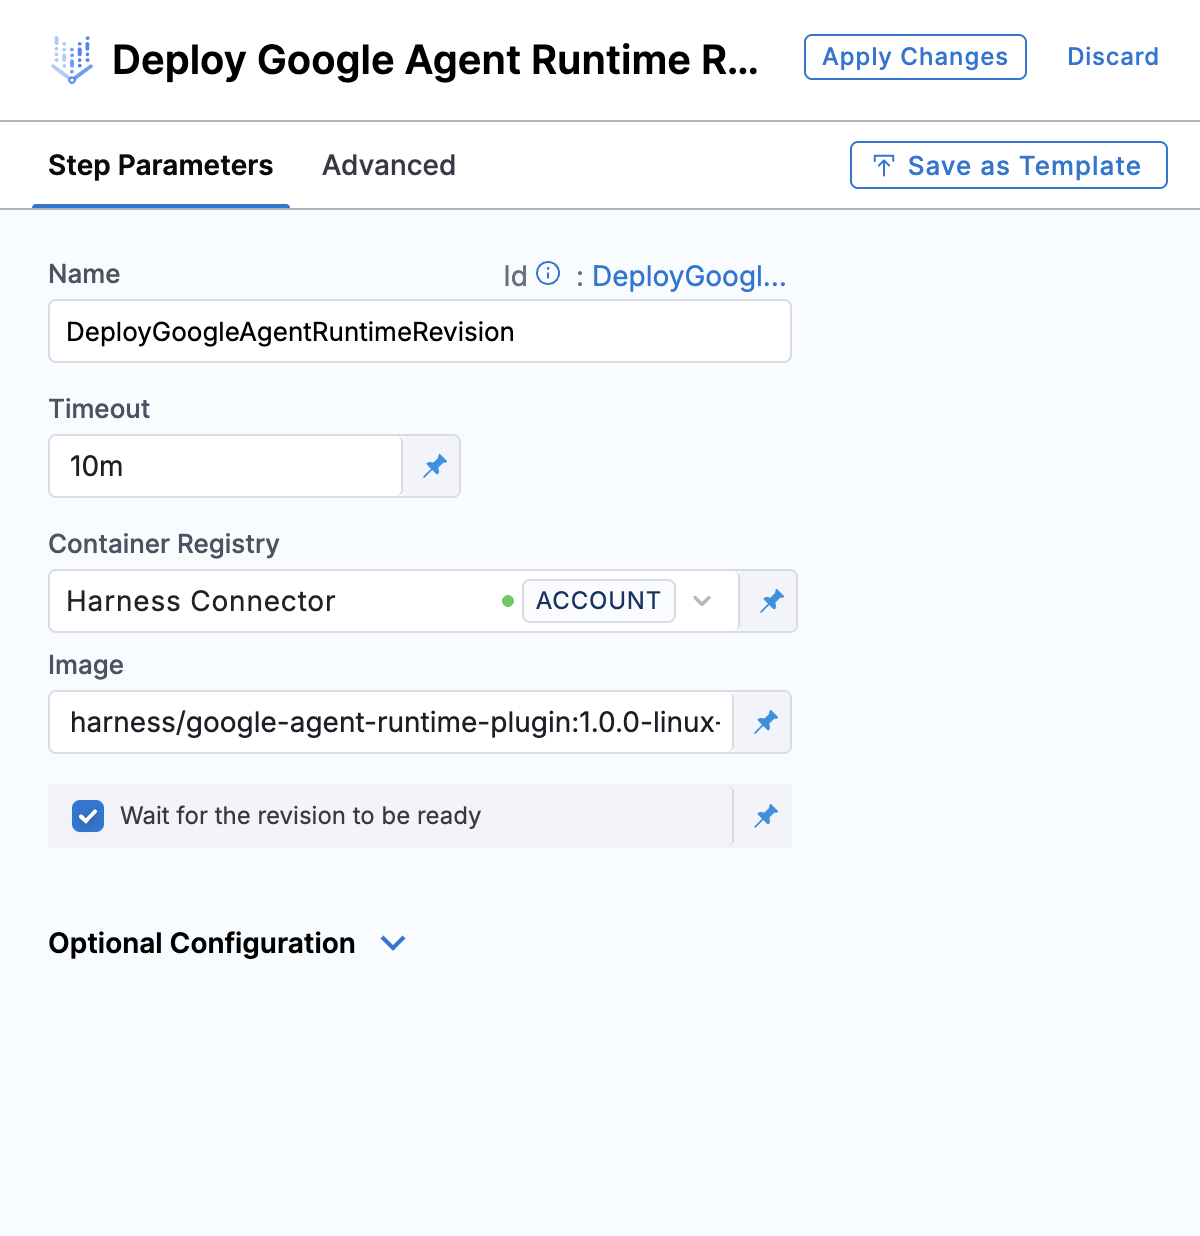Click the pin icon beside Wait for revision
The height and width of the screenshot is (1236, 1200).
tap(765, 816)
